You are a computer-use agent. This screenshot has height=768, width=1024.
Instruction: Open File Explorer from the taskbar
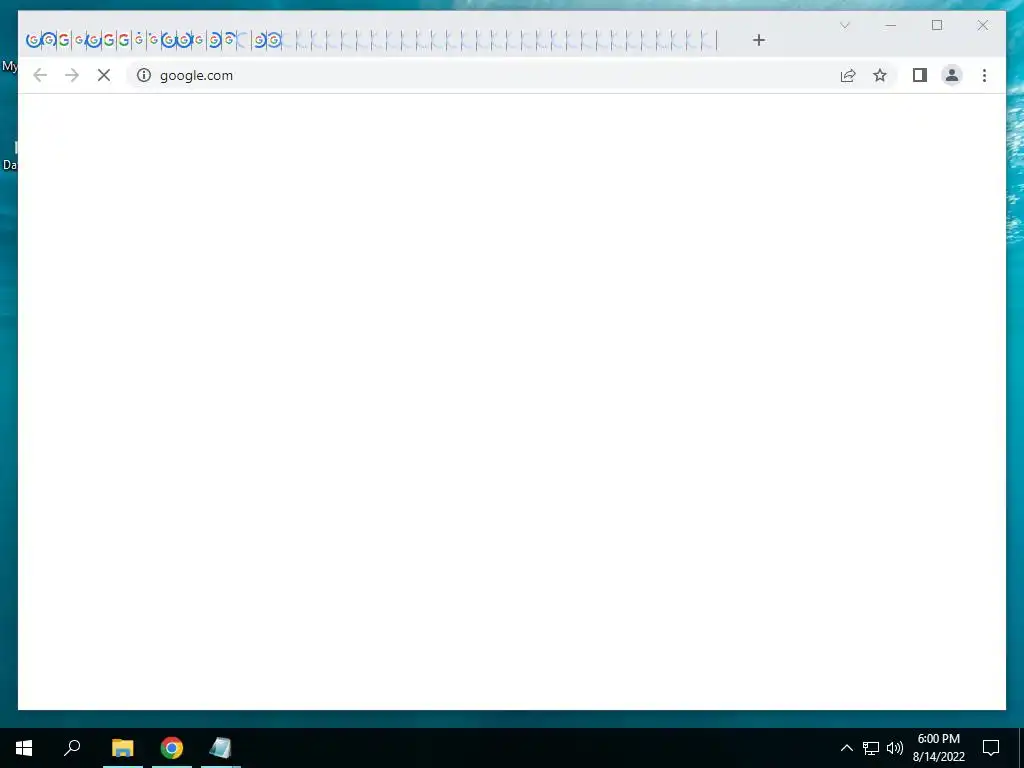(122, 748)
